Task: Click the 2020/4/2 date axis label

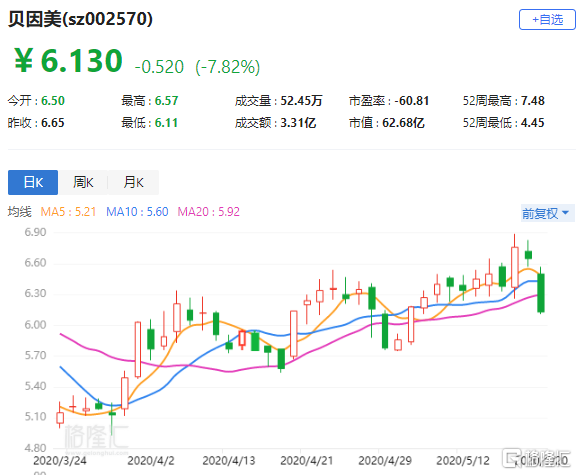Action: [x=151, y=461]
